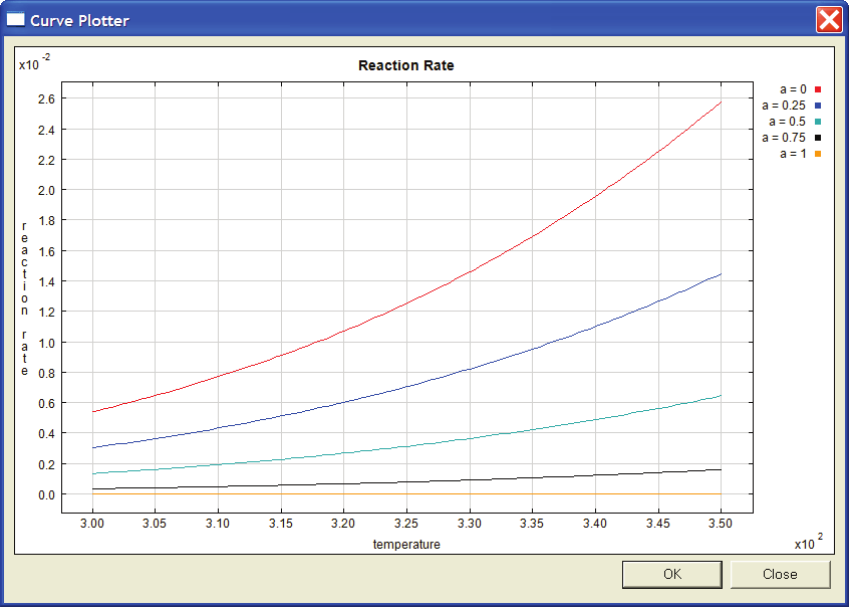849x607 pixels.
Task: Click the y-axis tick label 0.2
Action: [47, 465]
